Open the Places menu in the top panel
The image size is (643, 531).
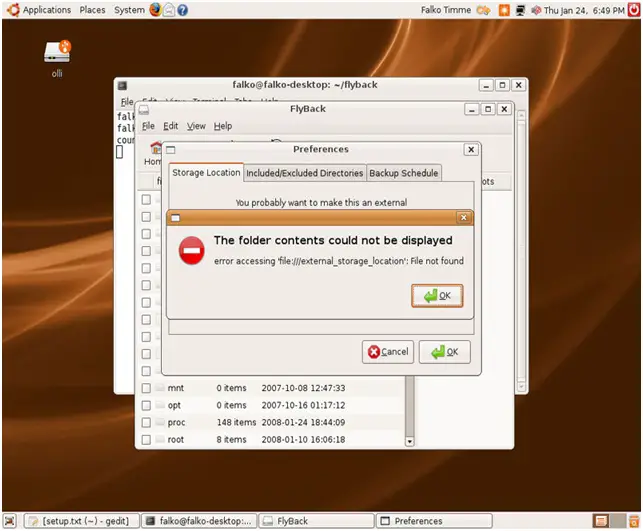click(x=92, y=10)
